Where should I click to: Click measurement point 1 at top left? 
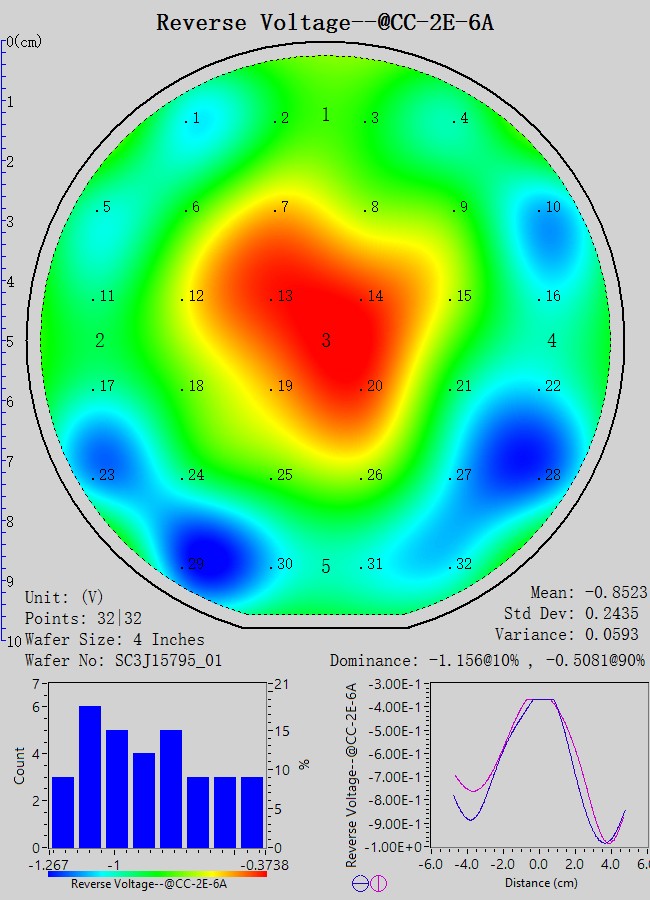tap(192, 119)
